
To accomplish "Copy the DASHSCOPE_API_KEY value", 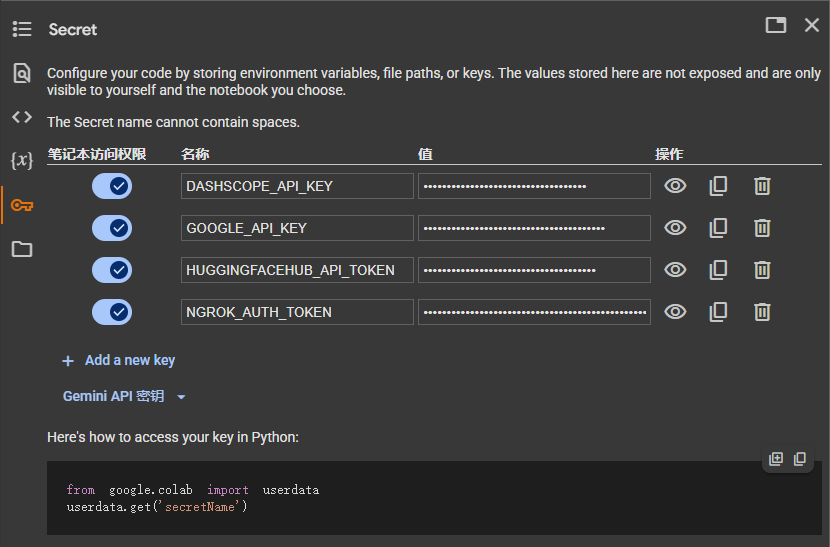I will pos(718,186).
